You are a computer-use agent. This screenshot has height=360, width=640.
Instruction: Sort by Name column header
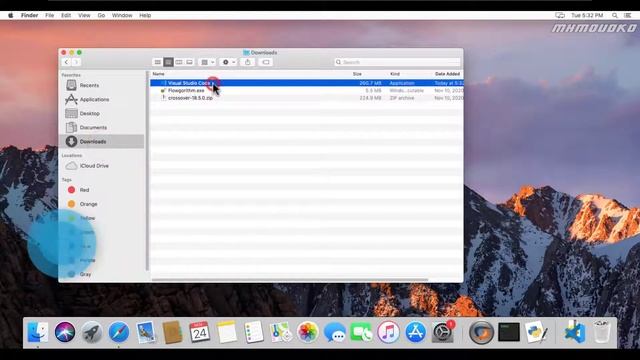pyautogui.click(x=158, y=74)
